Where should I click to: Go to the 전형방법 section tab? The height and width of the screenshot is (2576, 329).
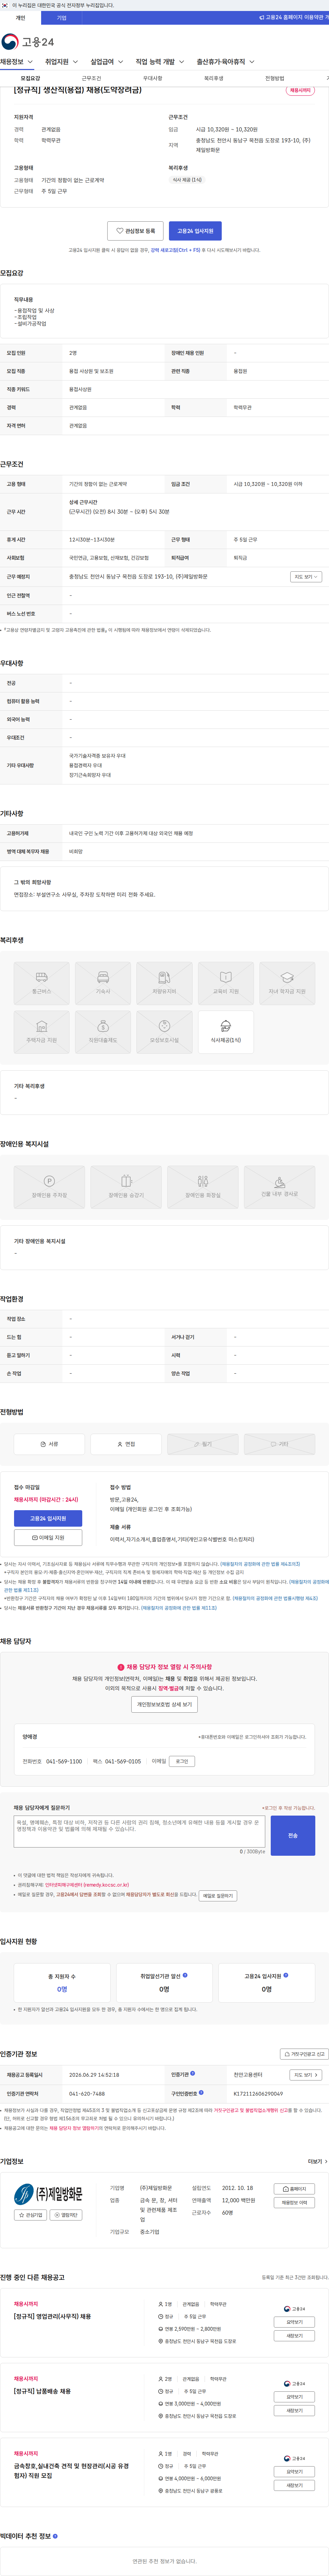(274, 78)
